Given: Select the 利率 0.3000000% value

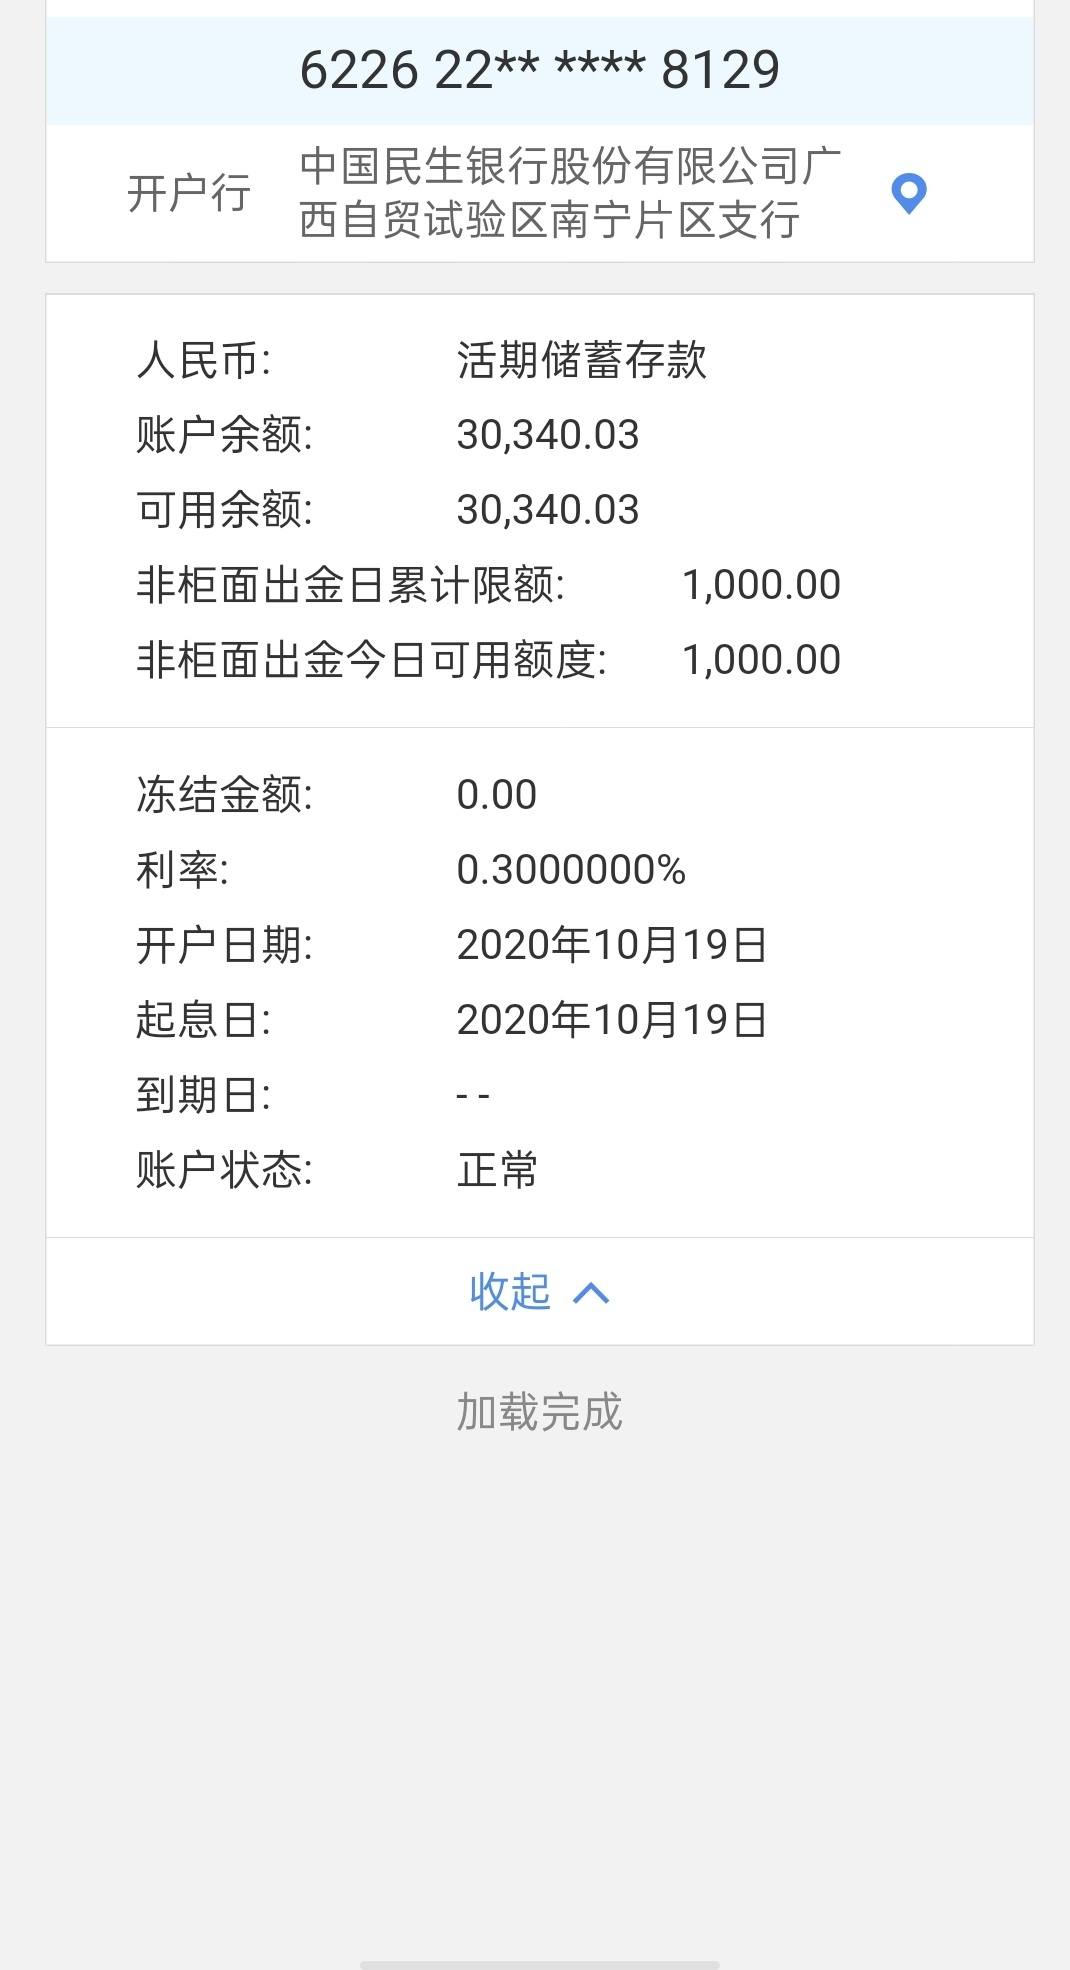Looking at the screenshot, I should click(571, 870).
